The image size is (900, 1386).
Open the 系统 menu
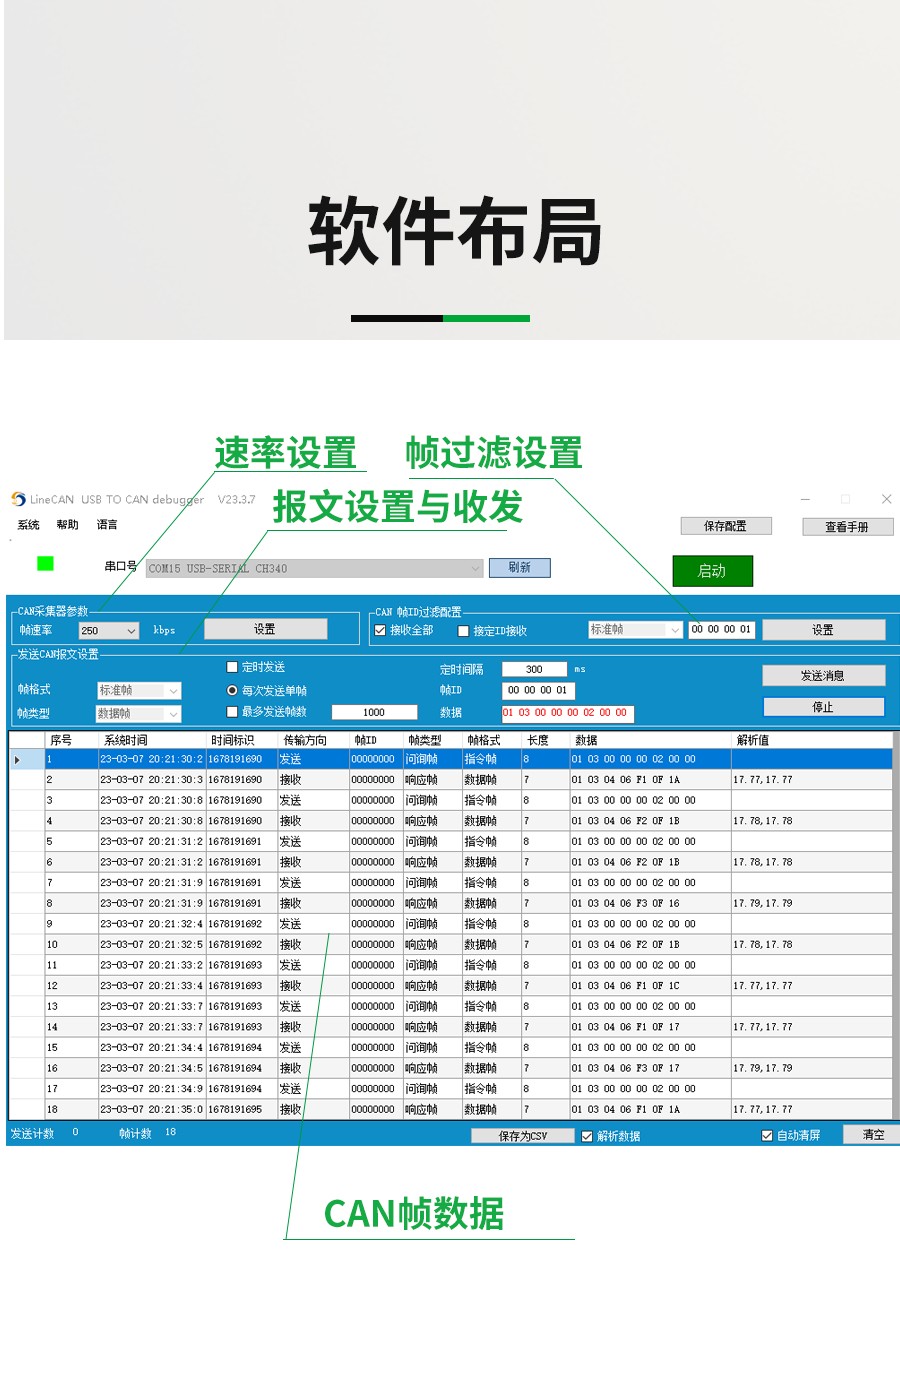28,525
